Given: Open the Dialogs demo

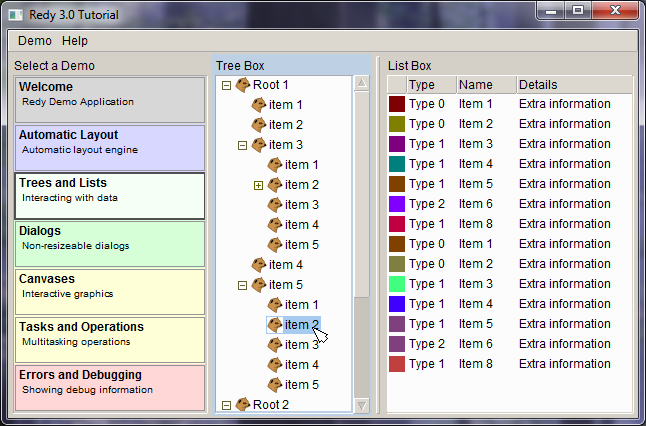Looking at the screenshot, I should [x=110, y=244].
